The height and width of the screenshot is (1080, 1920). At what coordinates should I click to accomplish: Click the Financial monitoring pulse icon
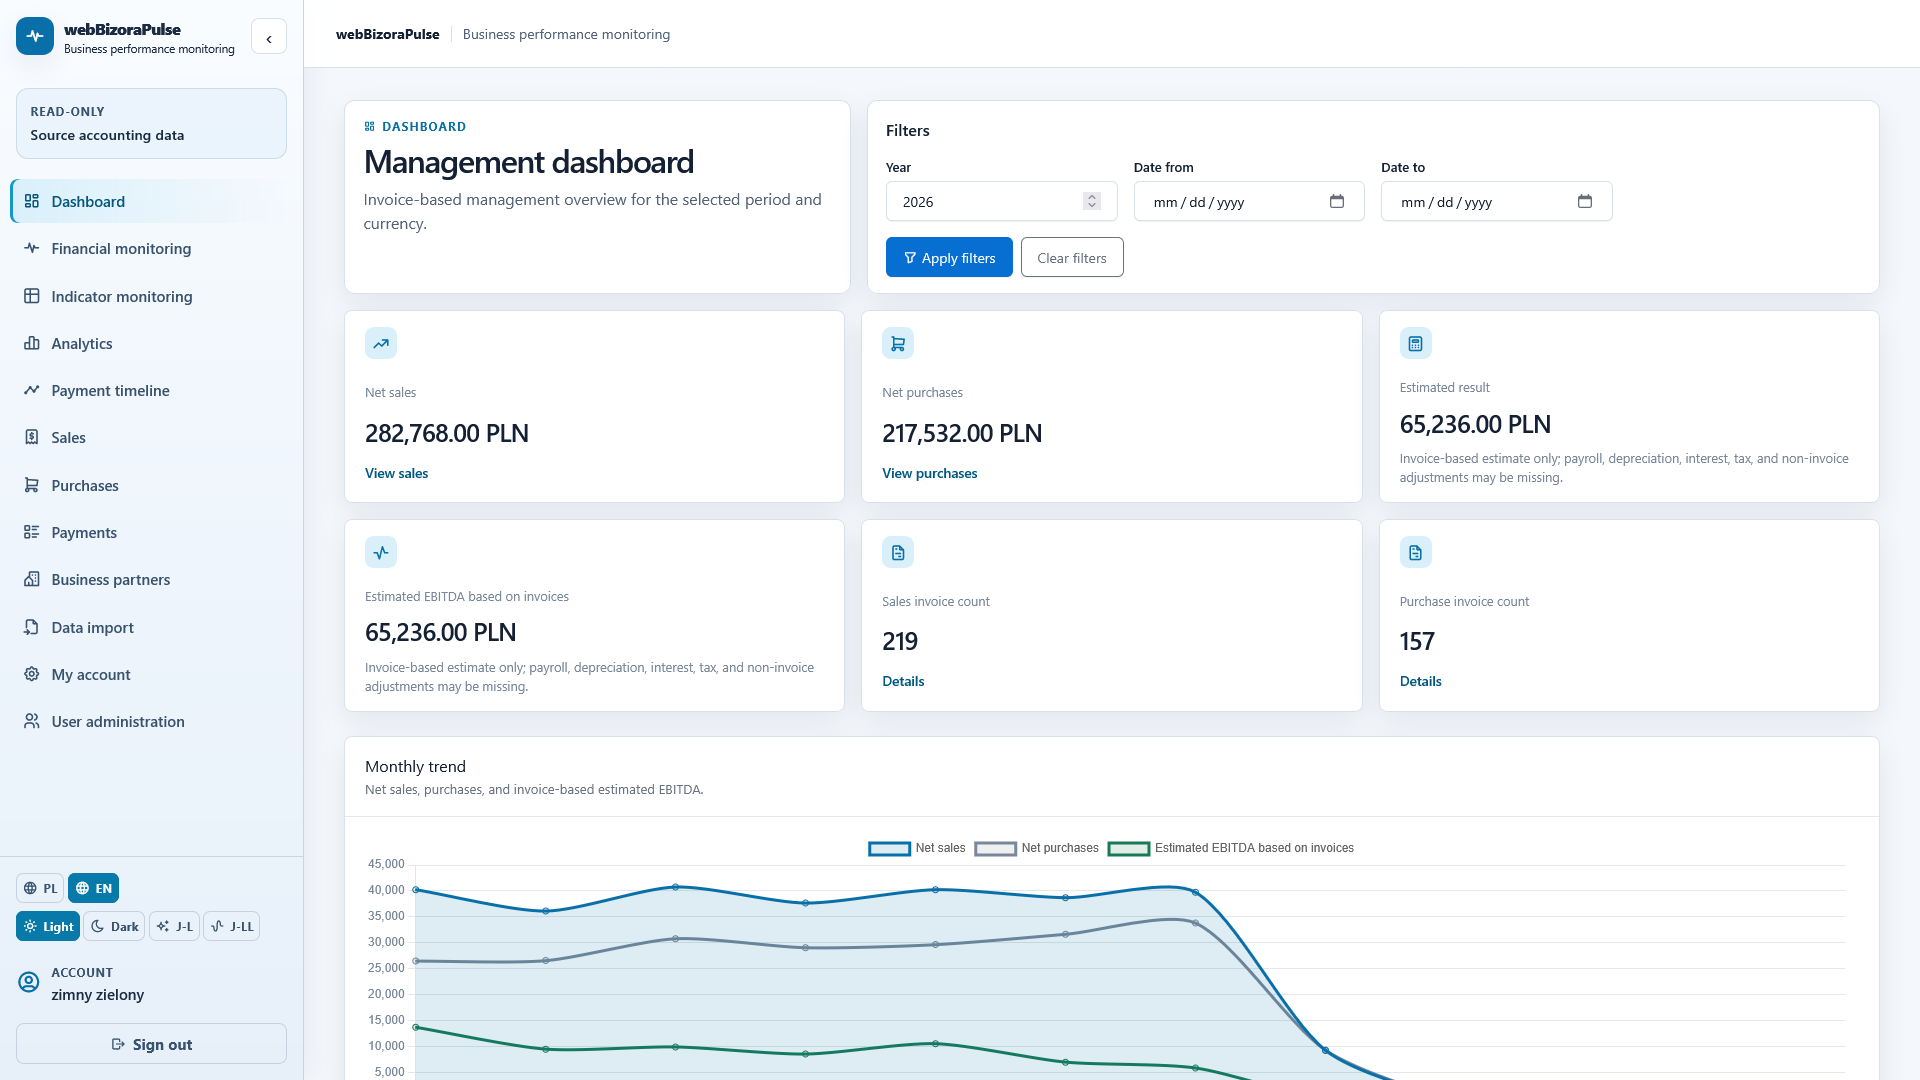[32, 248]
